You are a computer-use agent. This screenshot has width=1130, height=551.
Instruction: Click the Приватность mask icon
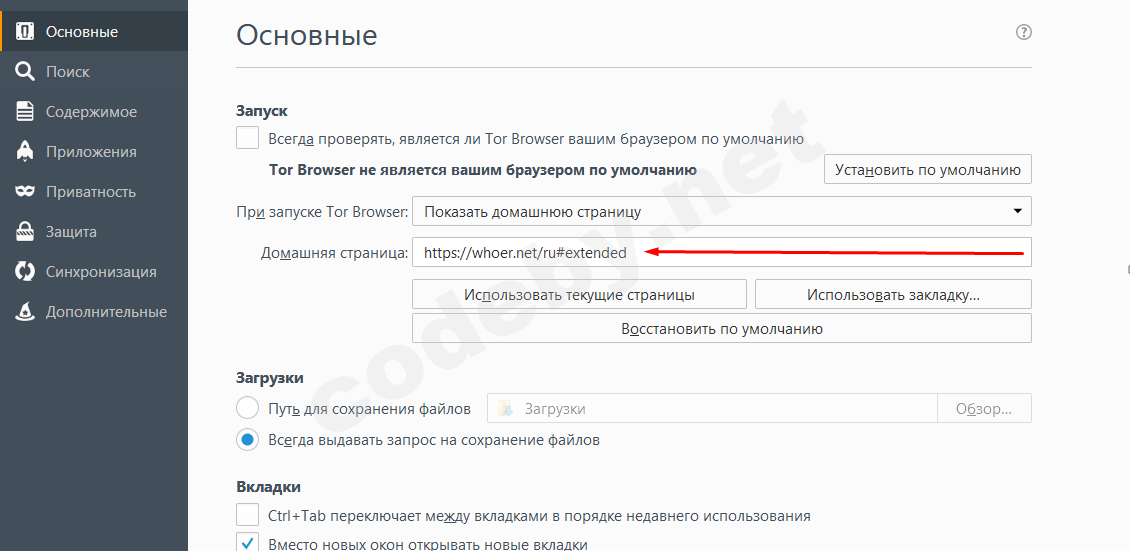point(25,192)
